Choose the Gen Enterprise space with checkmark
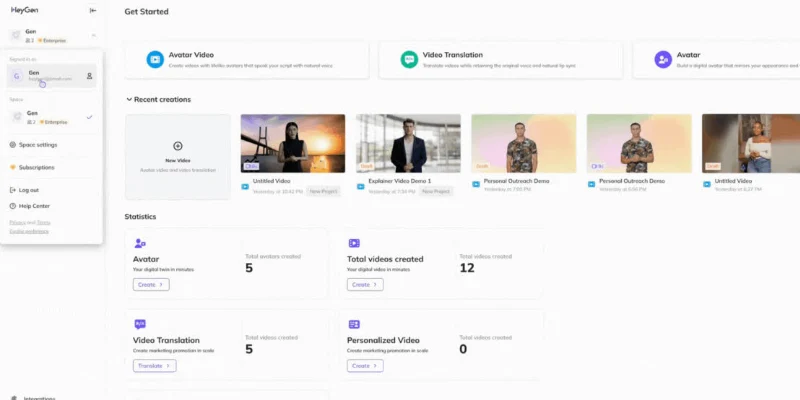The height and width of the screenshot is (400, 800). (x=52, y=117)
